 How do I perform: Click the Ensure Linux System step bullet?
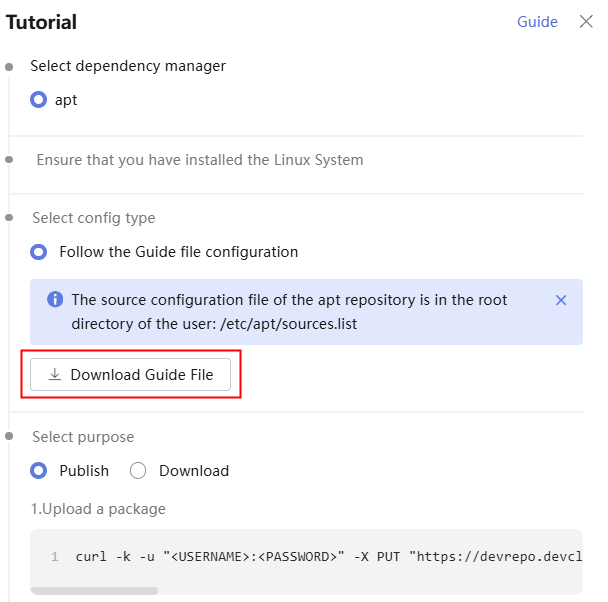pyautogui.click(x=9, y=159)
